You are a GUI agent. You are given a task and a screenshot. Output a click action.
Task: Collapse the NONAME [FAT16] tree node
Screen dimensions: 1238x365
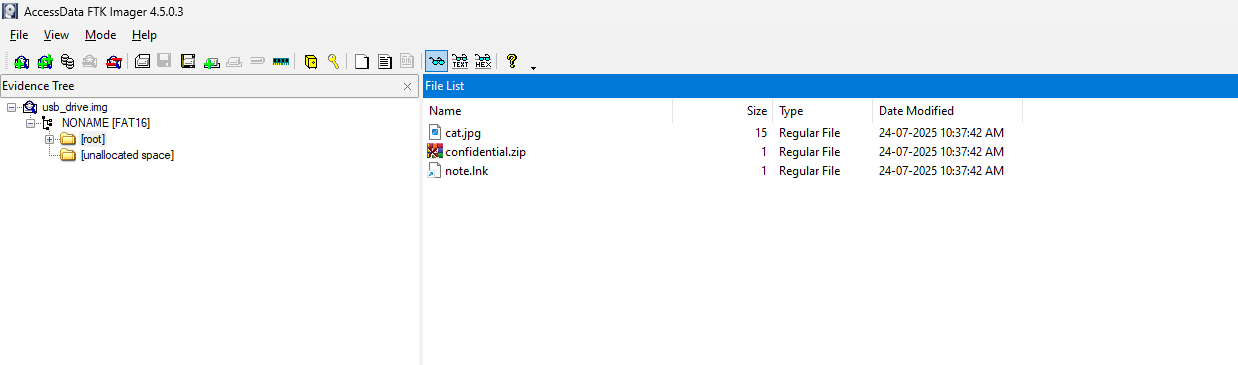pyautogui.click(x=30, y=123)
